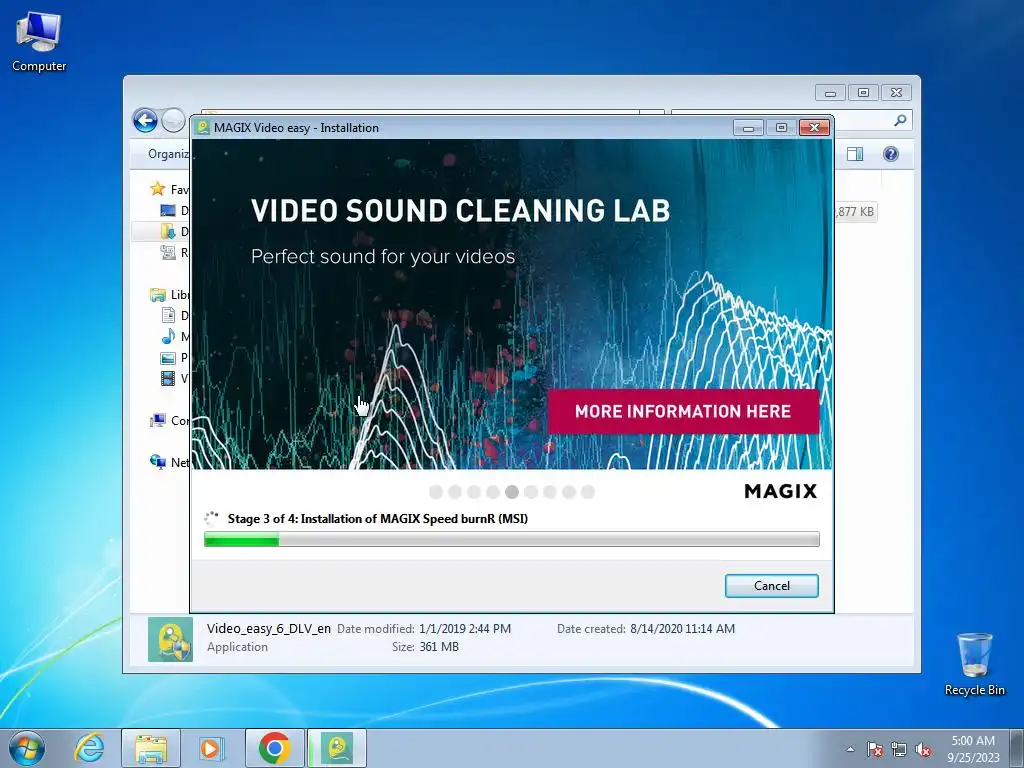Click the Videos library film icon
The image size is (1024, 768).
pos(168,378)
